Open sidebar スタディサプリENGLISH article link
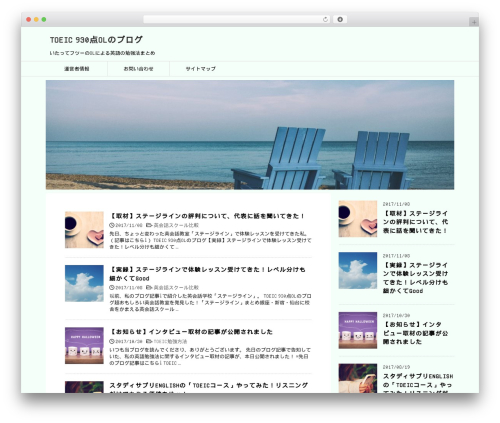Viewport: 500px width, 423px height. [418, 383]
